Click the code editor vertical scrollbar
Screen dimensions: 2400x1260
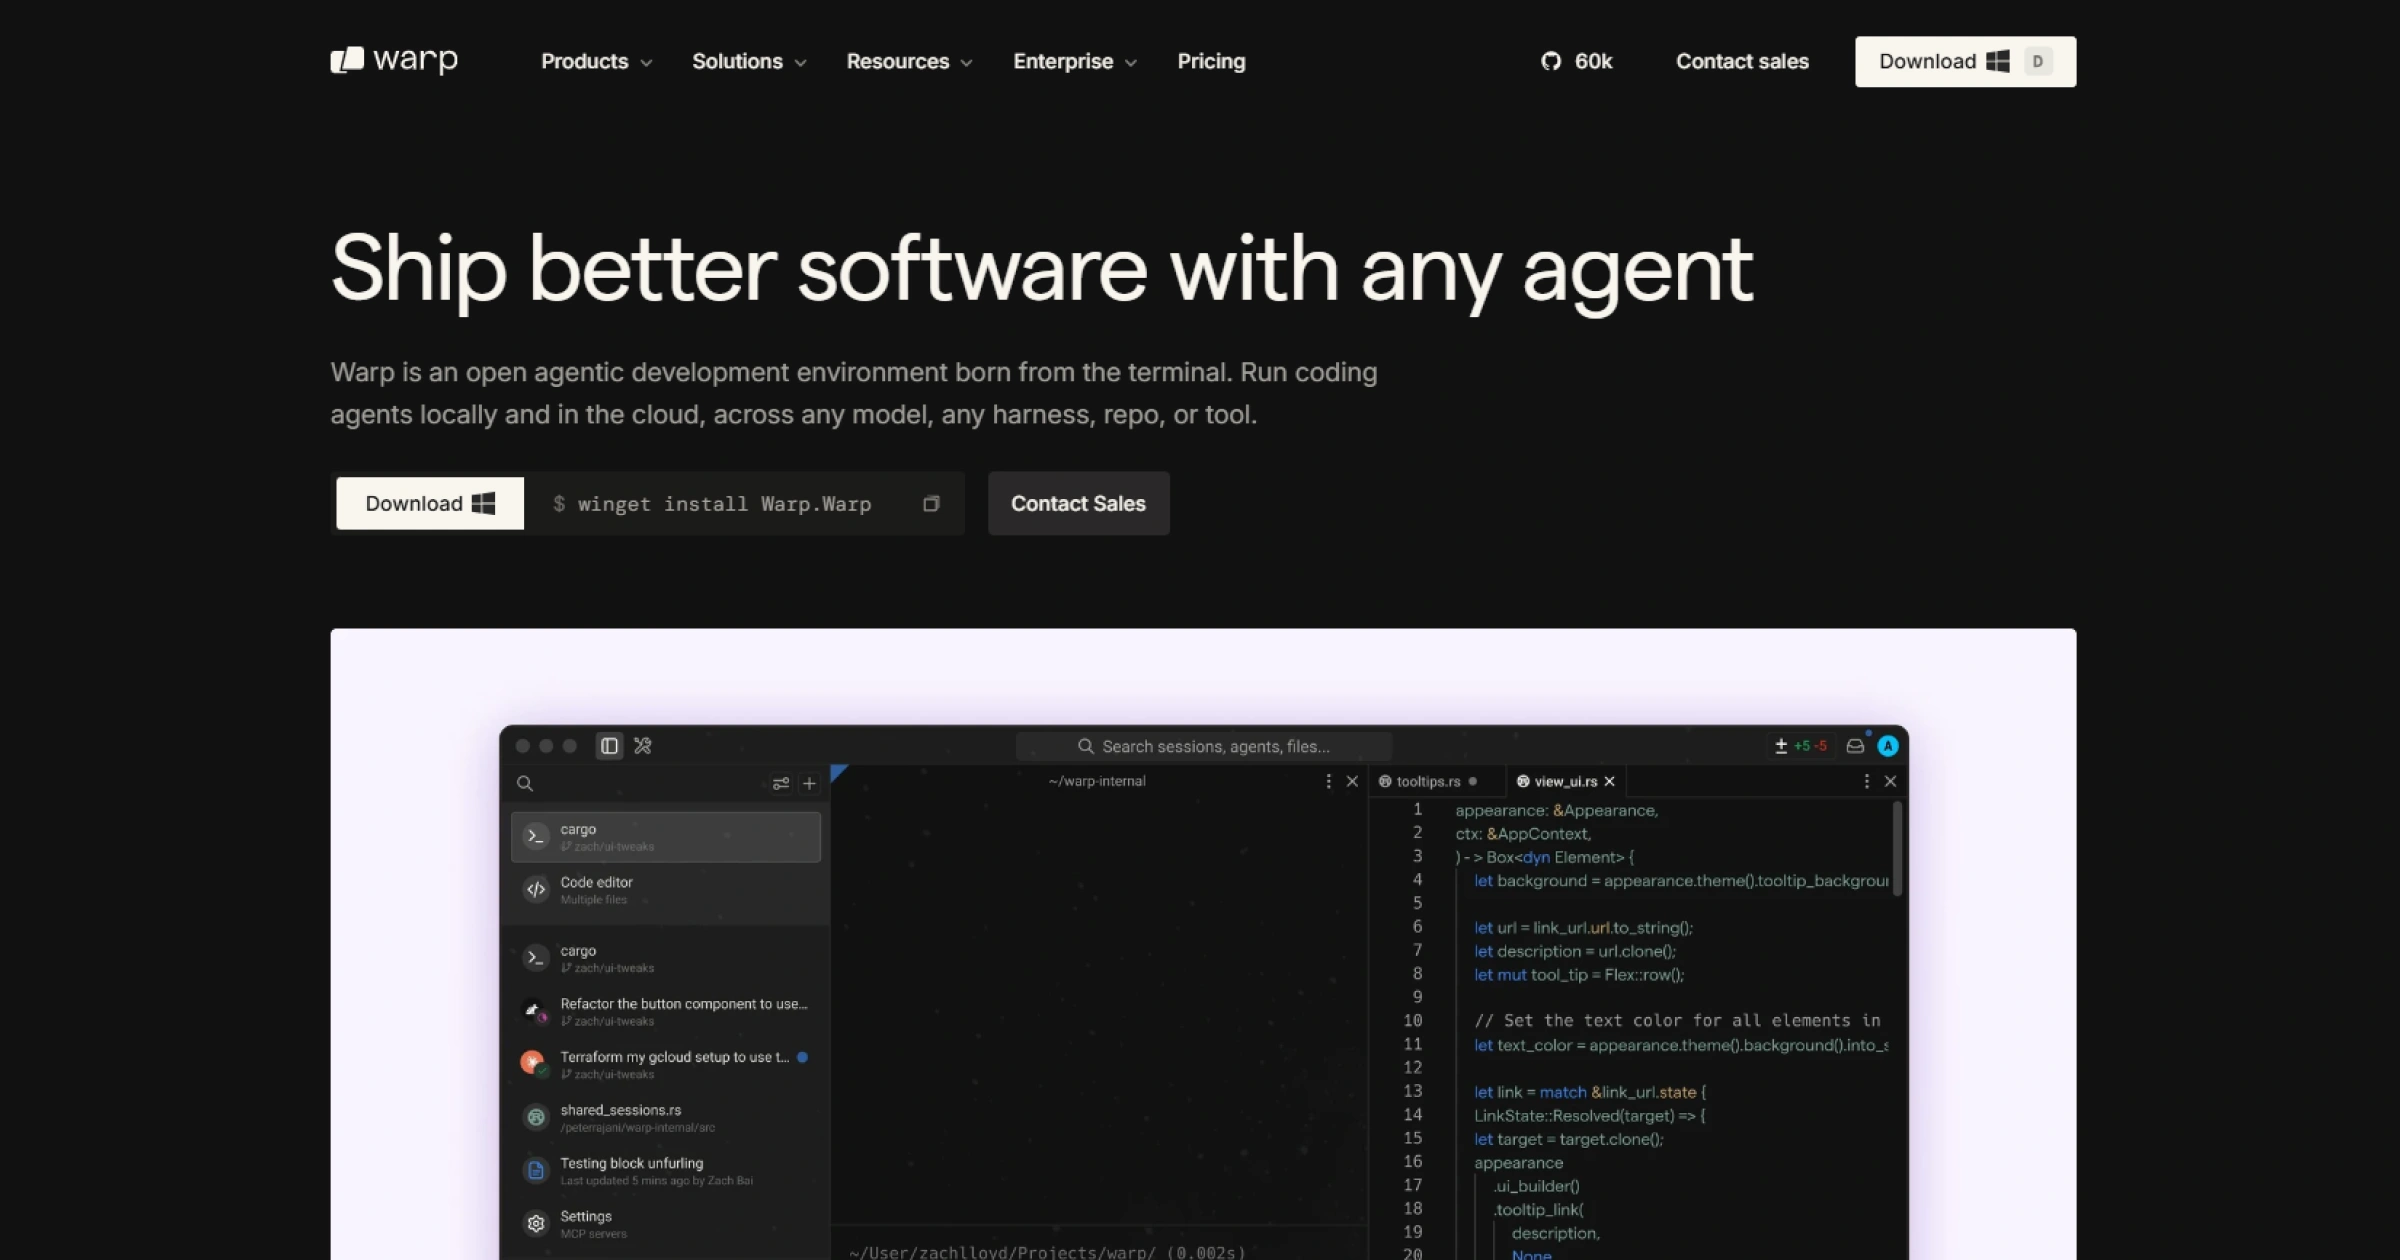click(x=1897, y=848)
